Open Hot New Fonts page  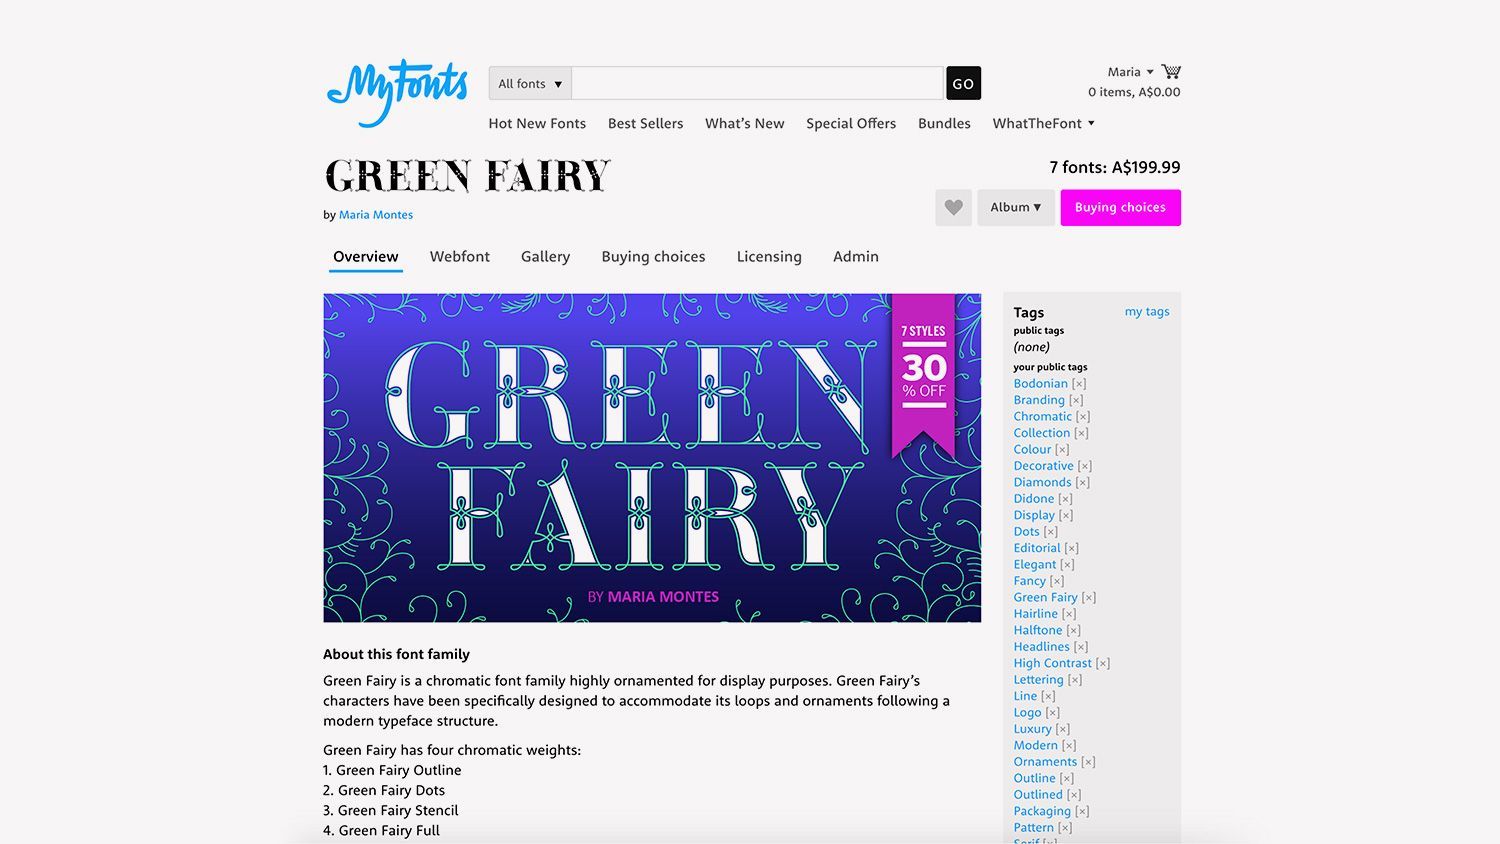[x=537, y=124]
